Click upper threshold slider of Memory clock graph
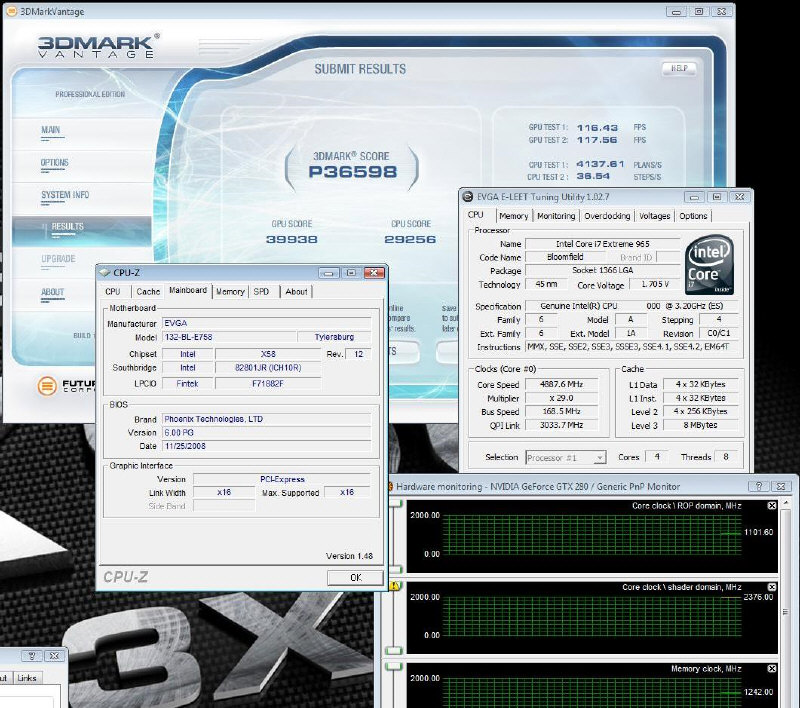This screenshot has height=708, width=800. coord(393,666)
